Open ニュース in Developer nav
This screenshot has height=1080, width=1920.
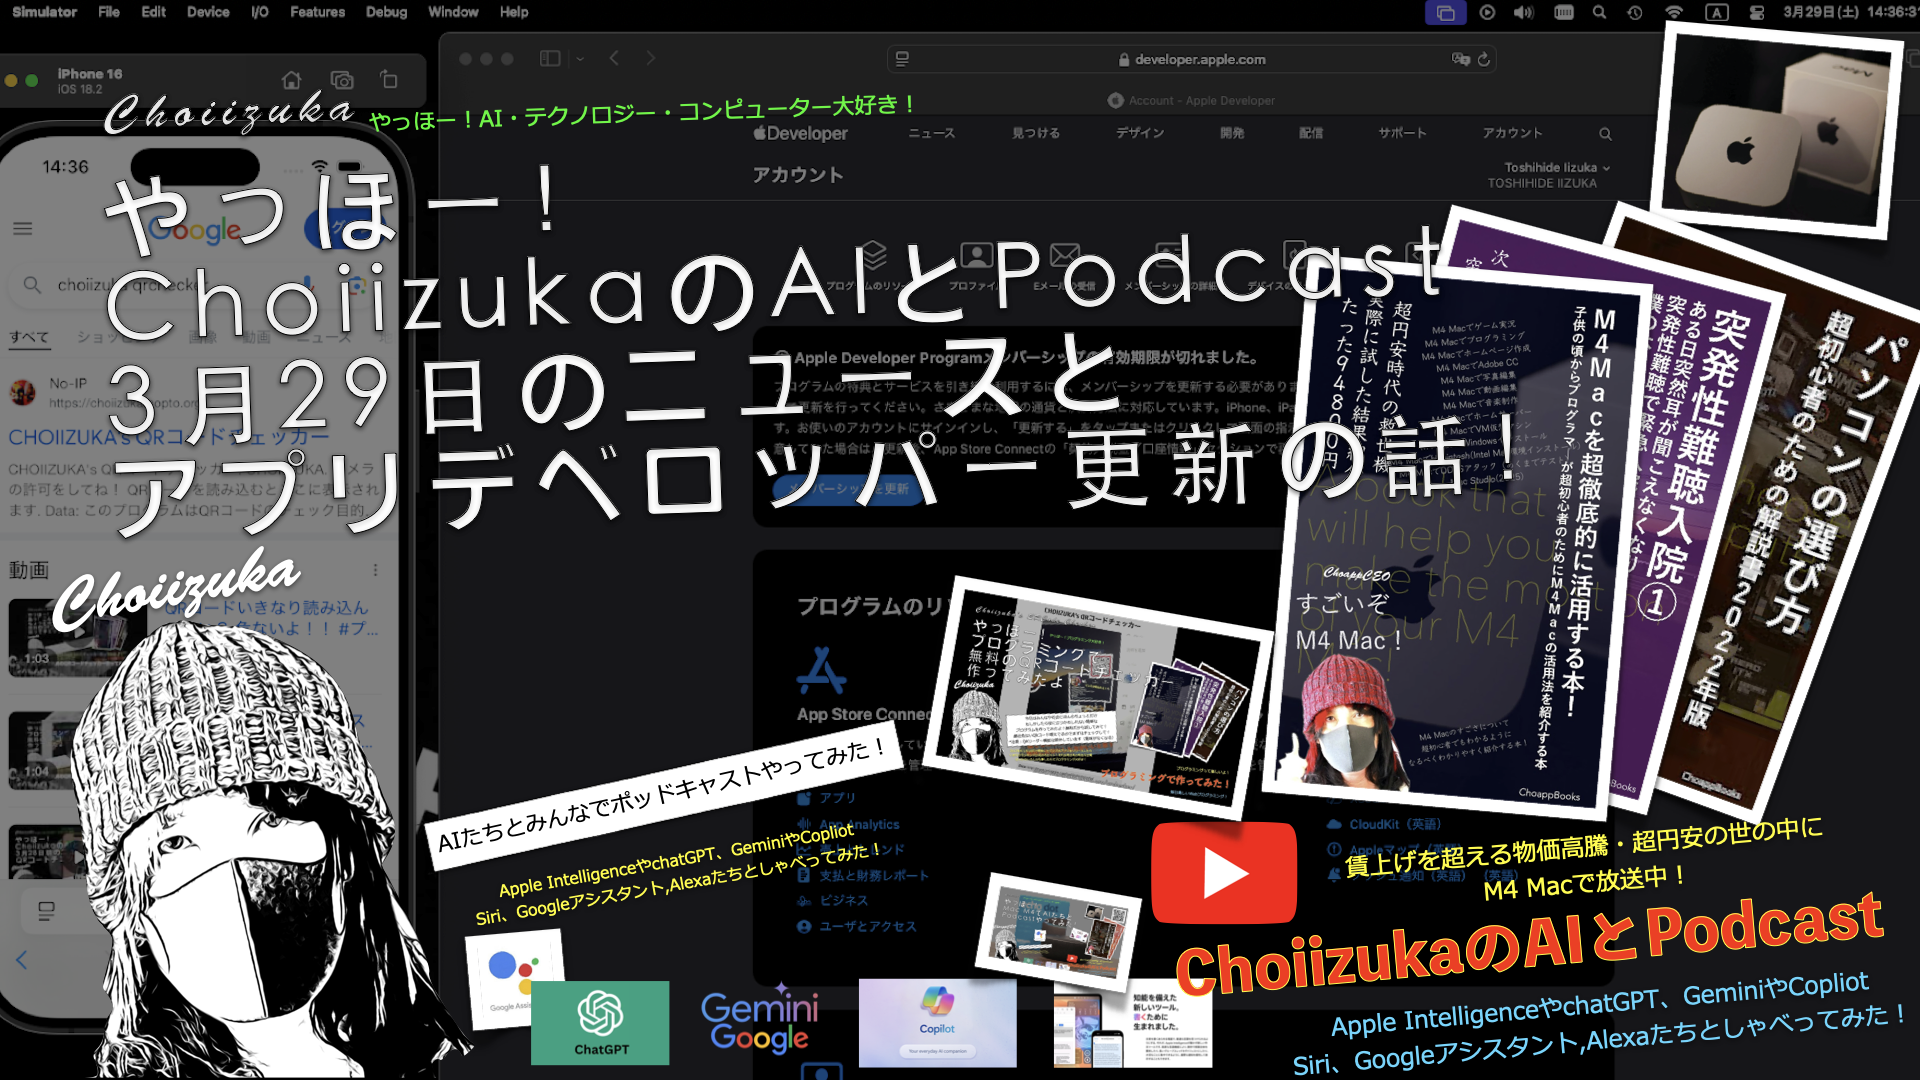pos(932,133)
